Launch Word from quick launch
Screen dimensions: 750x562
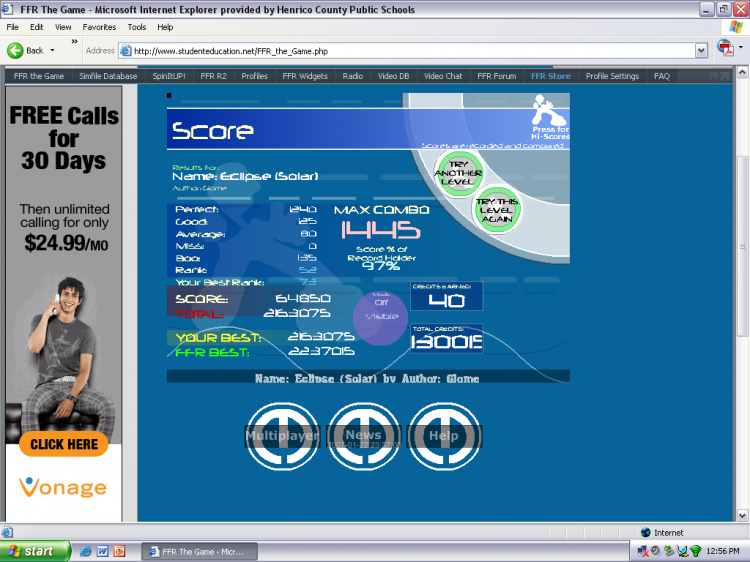coord(102,551)
